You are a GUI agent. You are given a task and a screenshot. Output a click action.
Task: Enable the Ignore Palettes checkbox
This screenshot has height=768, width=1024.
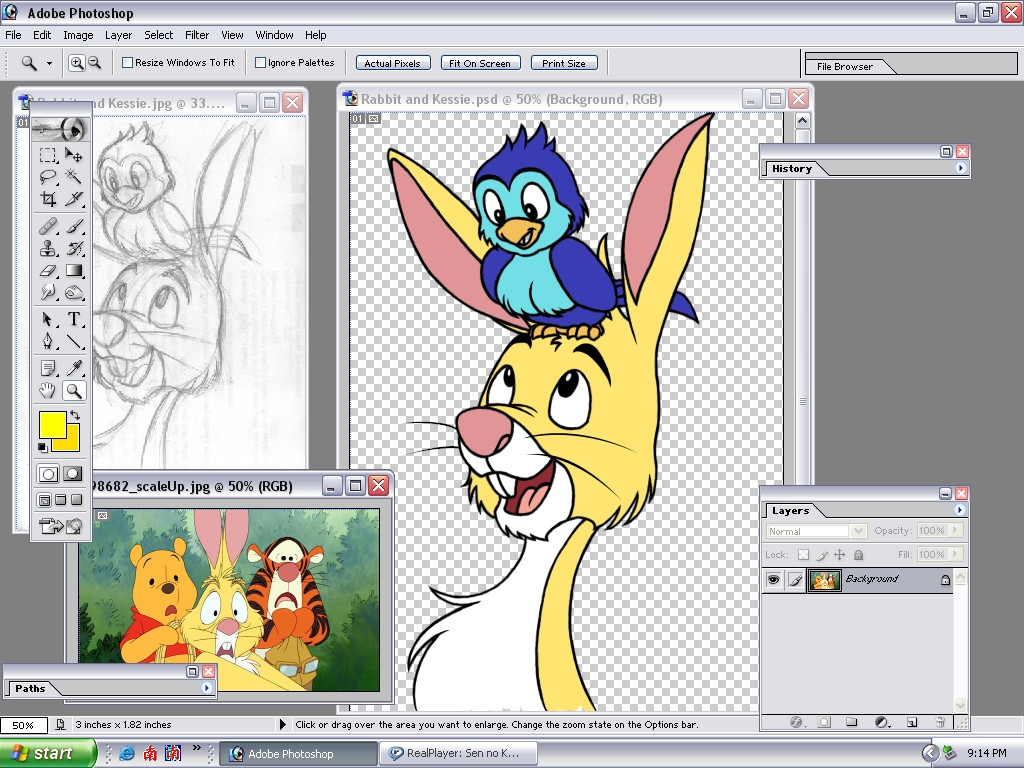(261, 63)
